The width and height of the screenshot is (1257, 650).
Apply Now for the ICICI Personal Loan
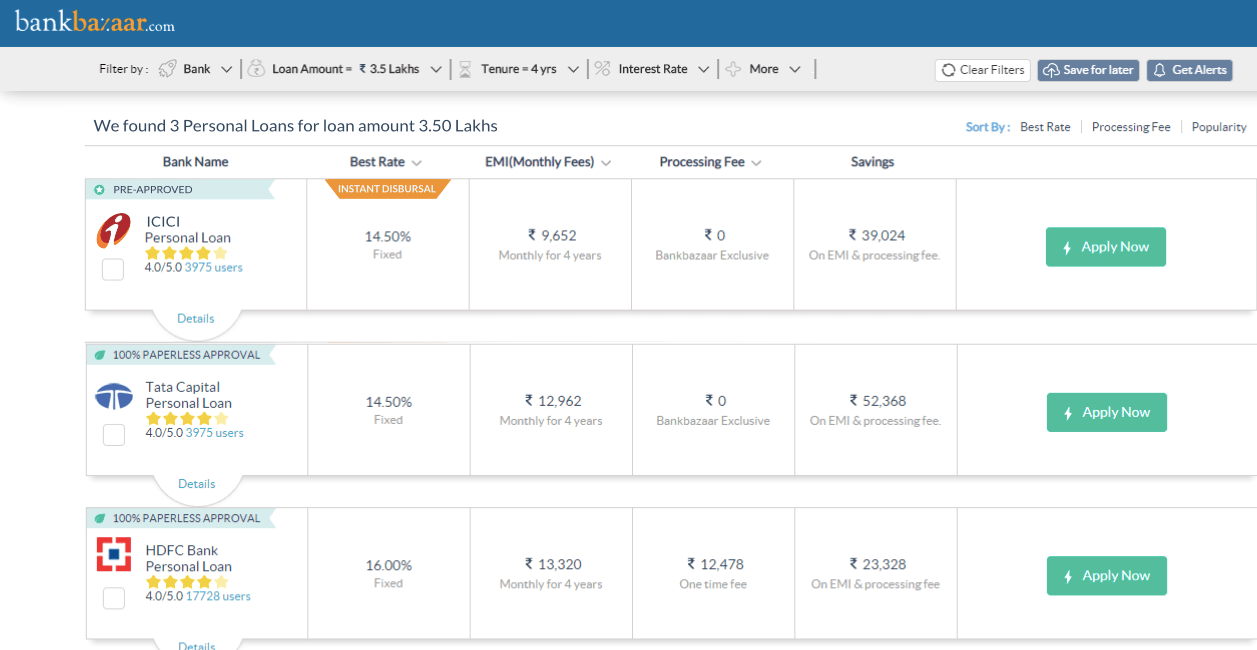[1105, 247]
